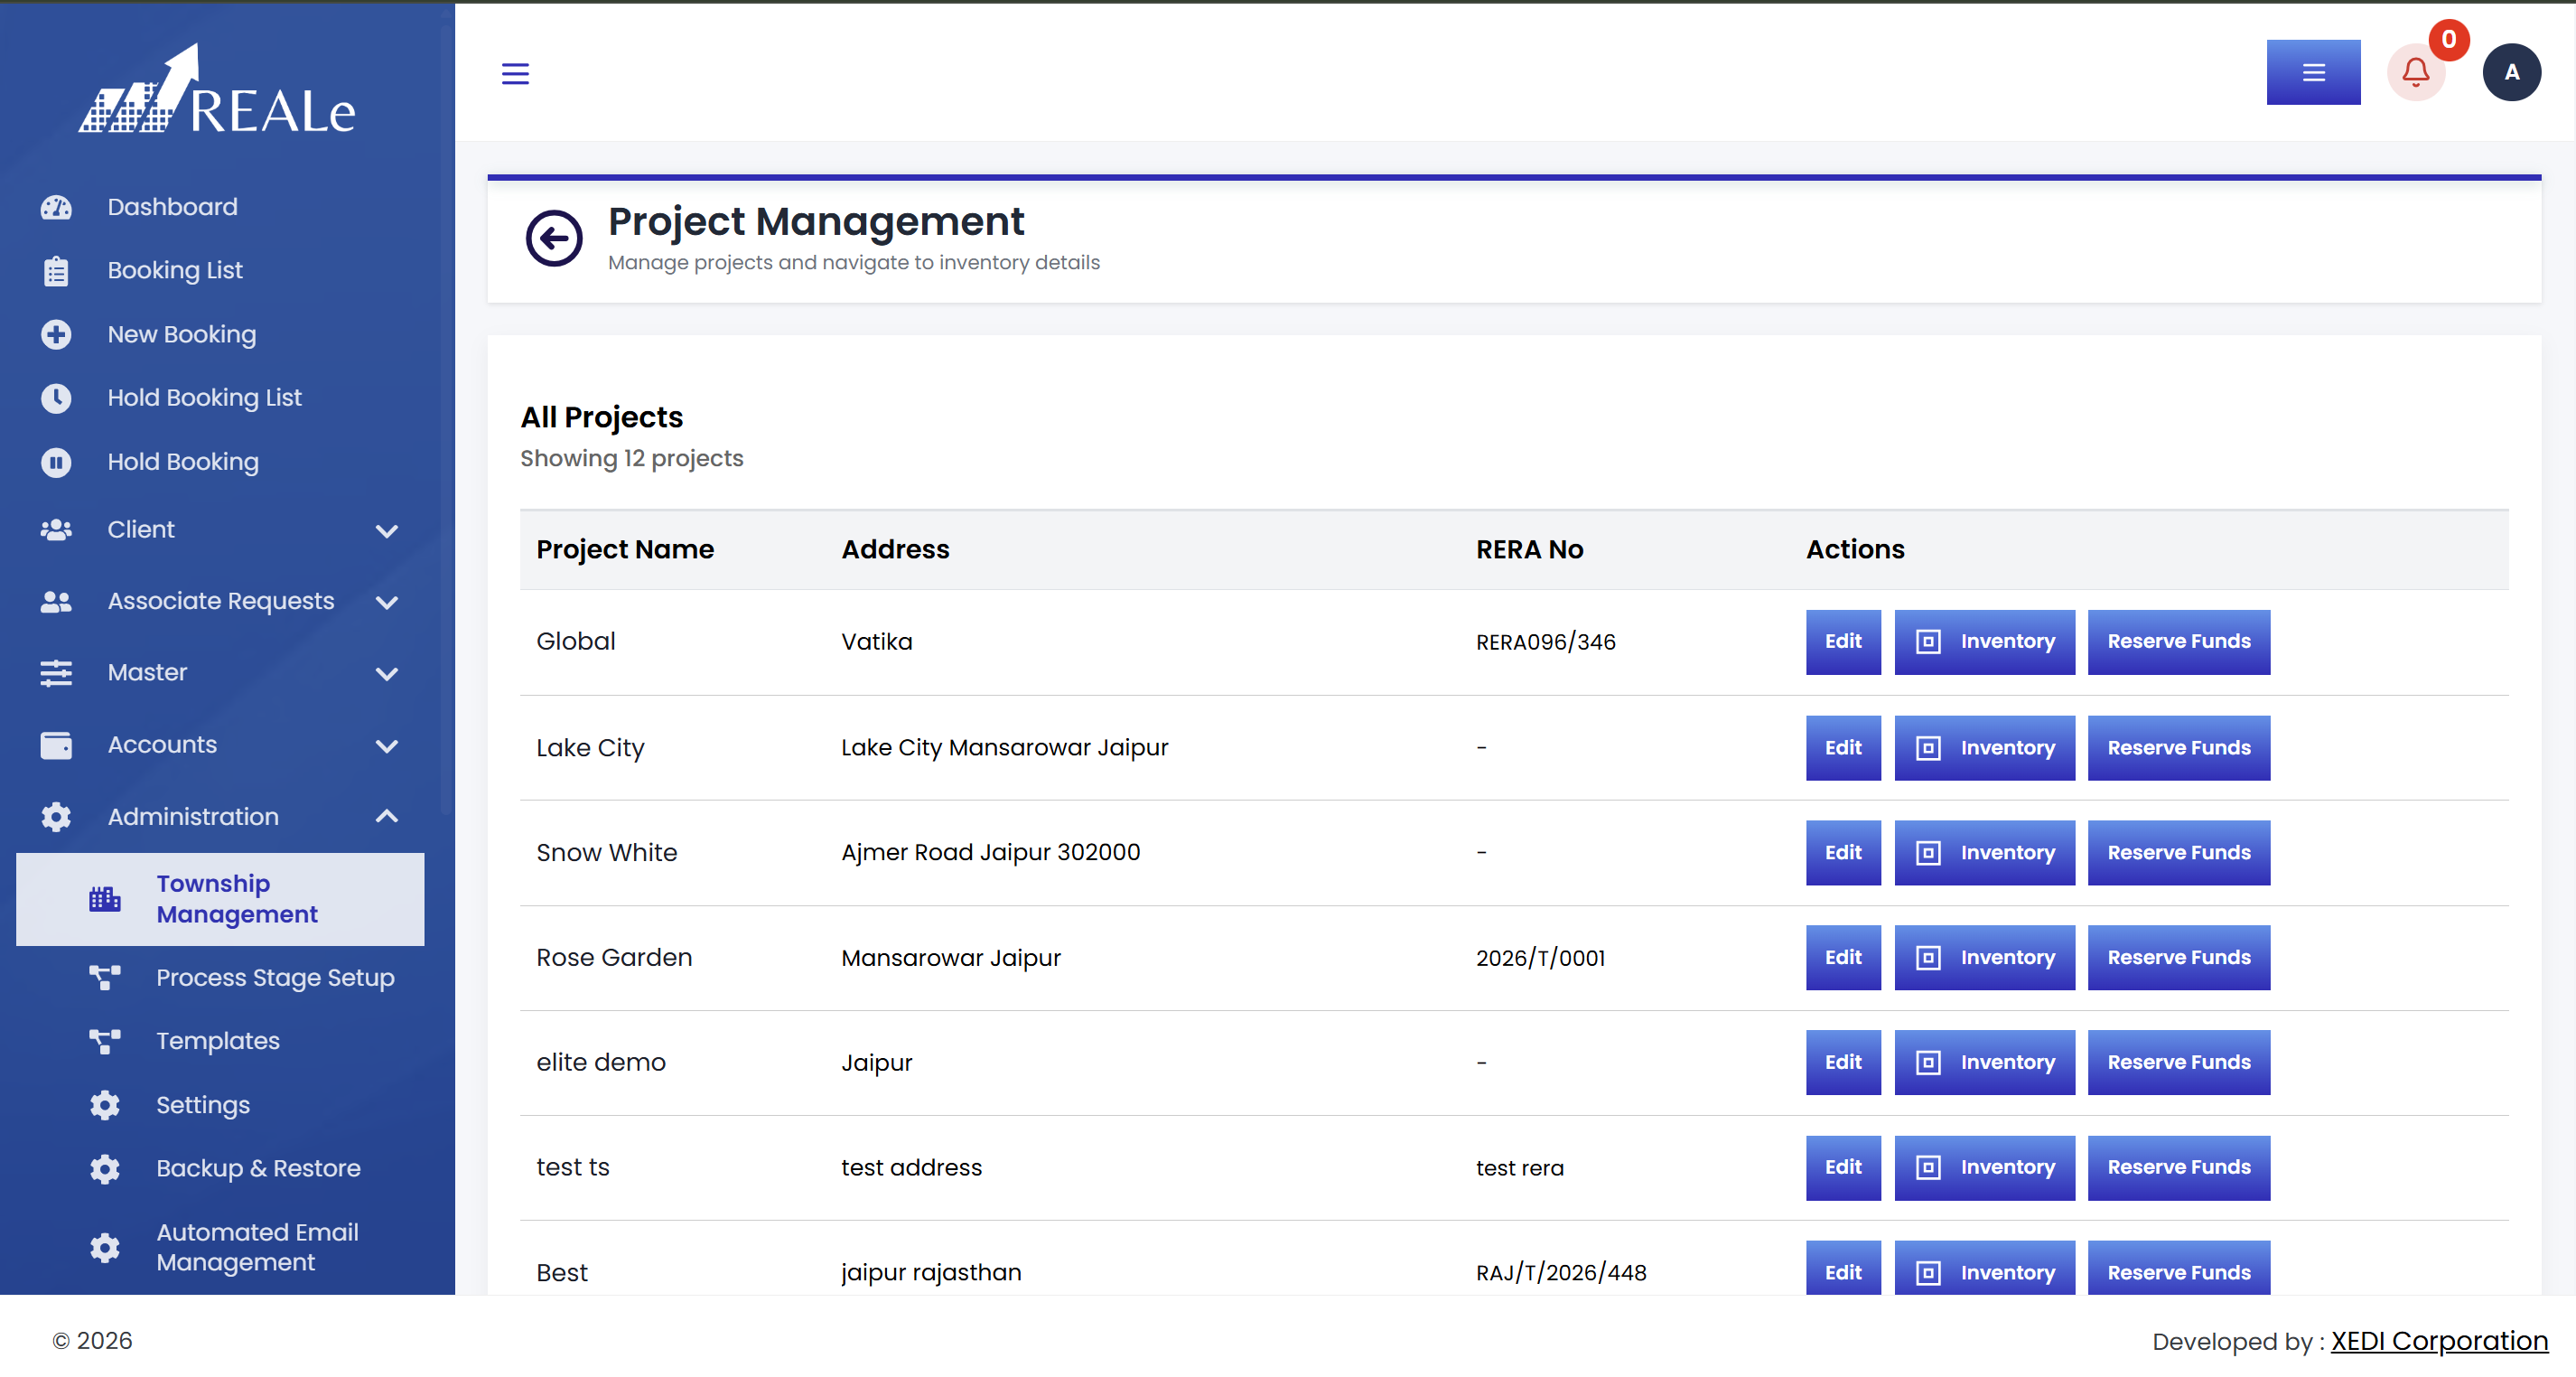Click the blue menu button in header
Image resolution: width=2576 pixels, height=1377 pixels.
click(x=2313, y=72)
